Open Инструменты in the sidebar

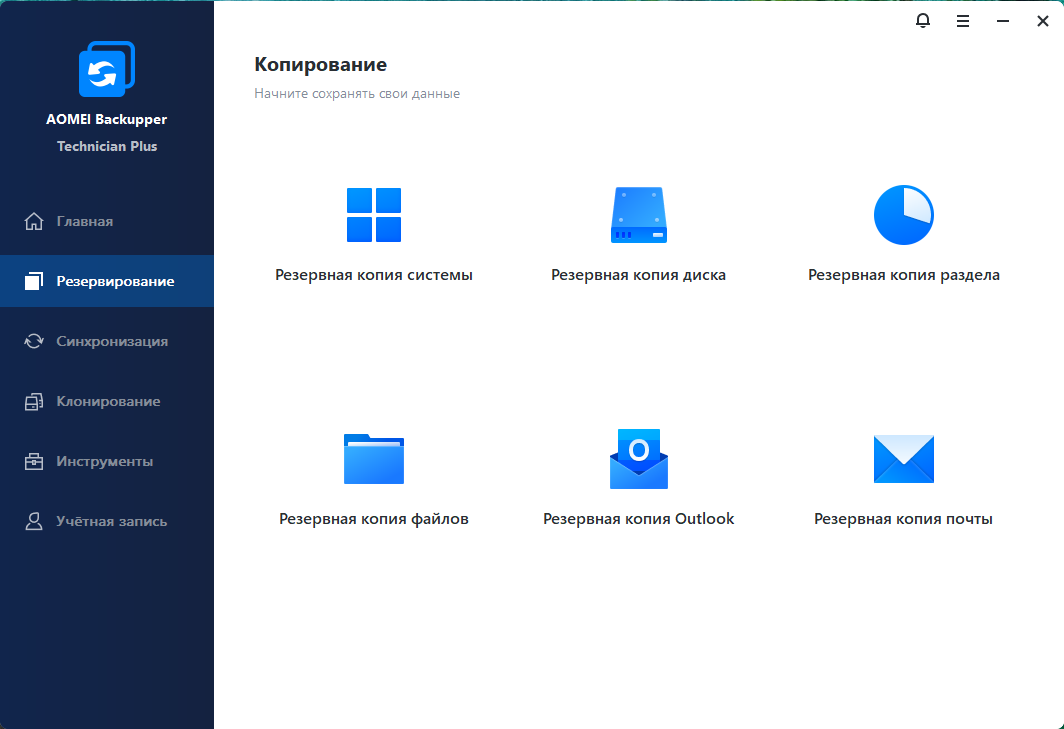click(104, 461)
